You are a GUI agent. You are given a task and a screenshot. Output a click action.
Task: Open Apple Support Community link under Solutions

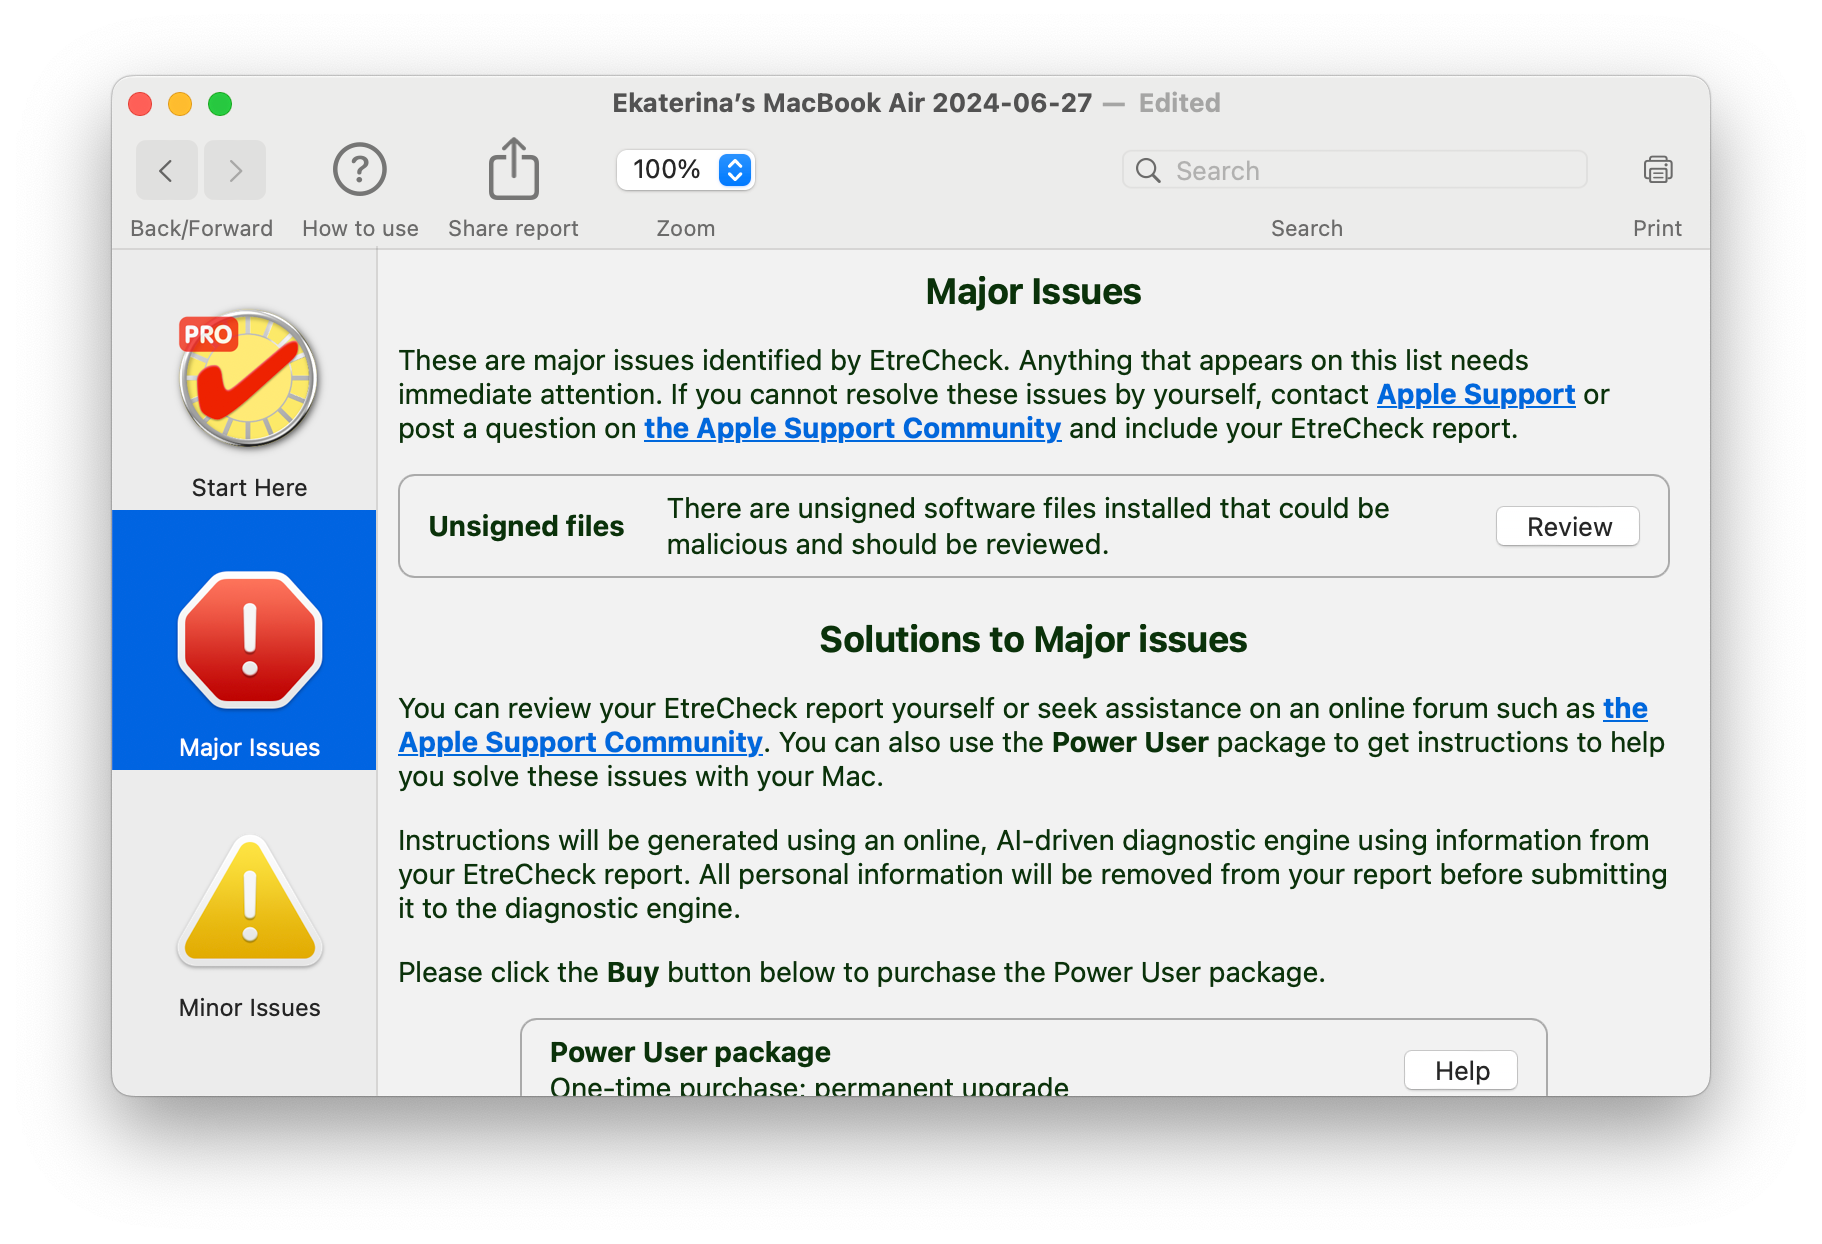click(x=580, y=743)
